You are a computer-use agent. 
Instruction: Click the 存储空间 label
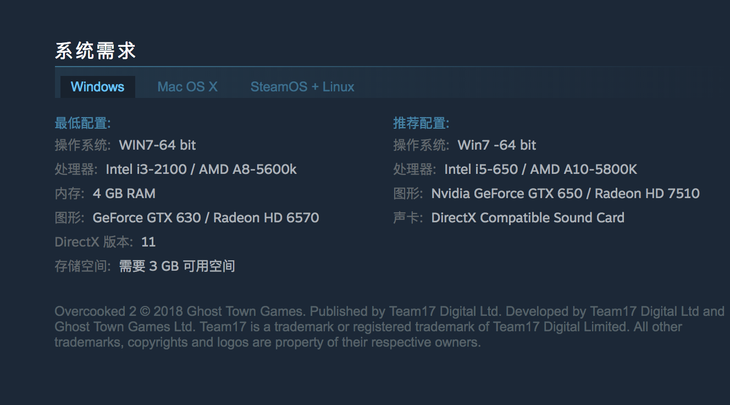pos(82,266)
